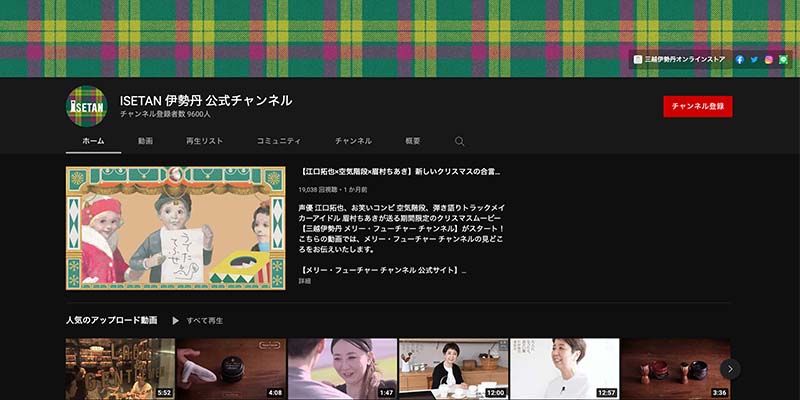Advance video carousel with right chevron
The width and height of the screenshot is (800, 400).
coord(730,369)
